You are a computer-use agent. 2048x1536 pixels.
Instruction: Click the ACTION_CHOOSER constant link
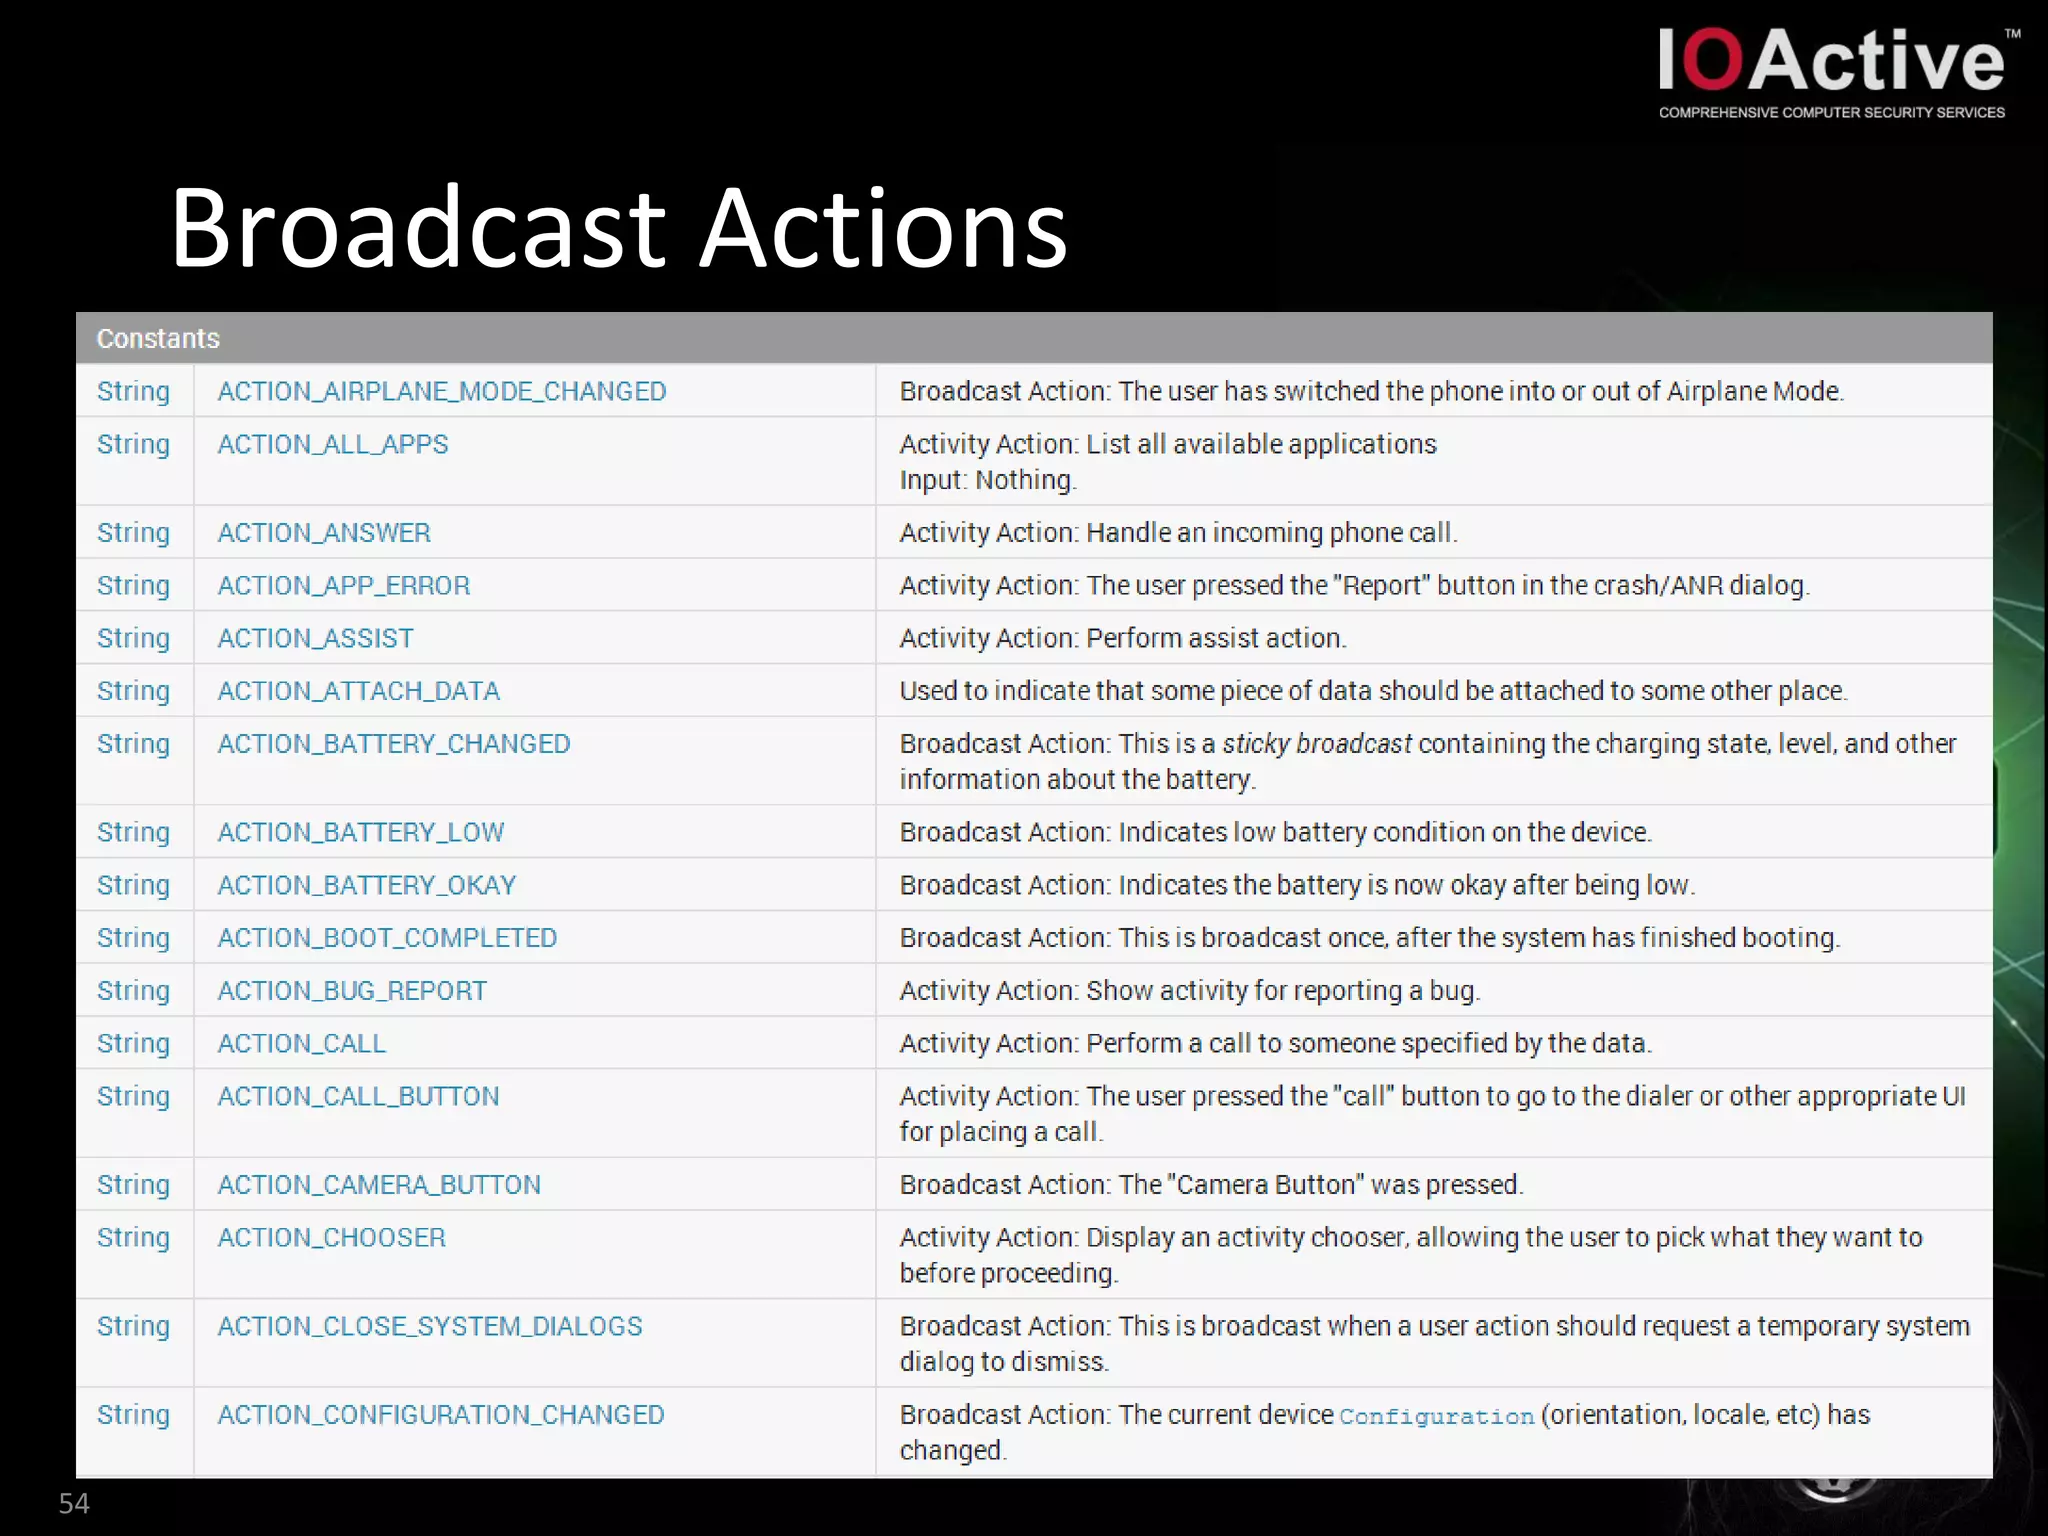tap(332, 1237)
